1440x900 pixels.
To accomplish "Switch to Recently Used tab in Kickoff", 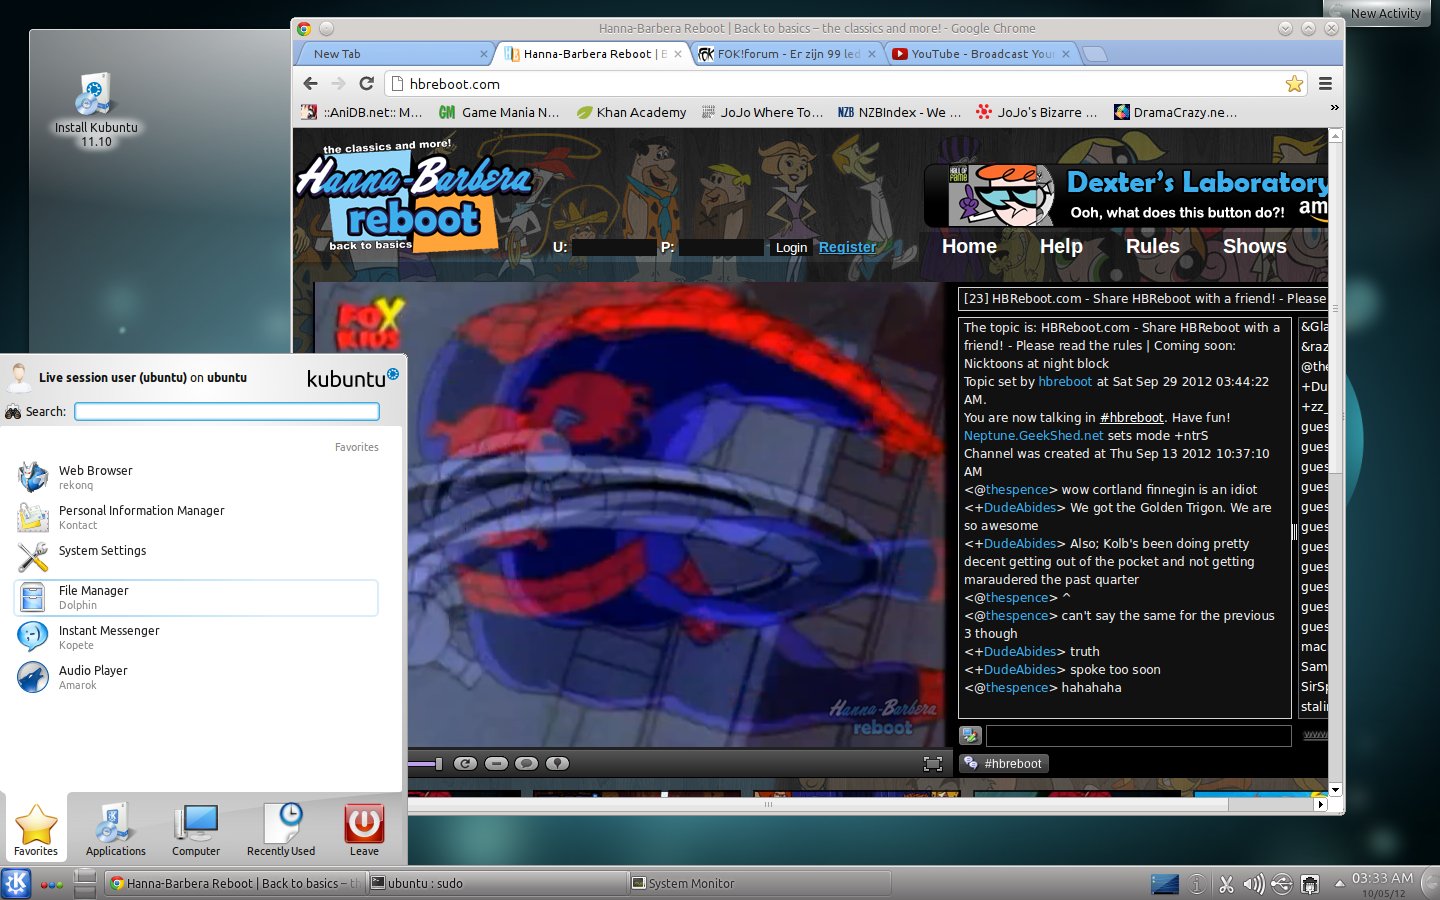I will click(x=281, y=830).
